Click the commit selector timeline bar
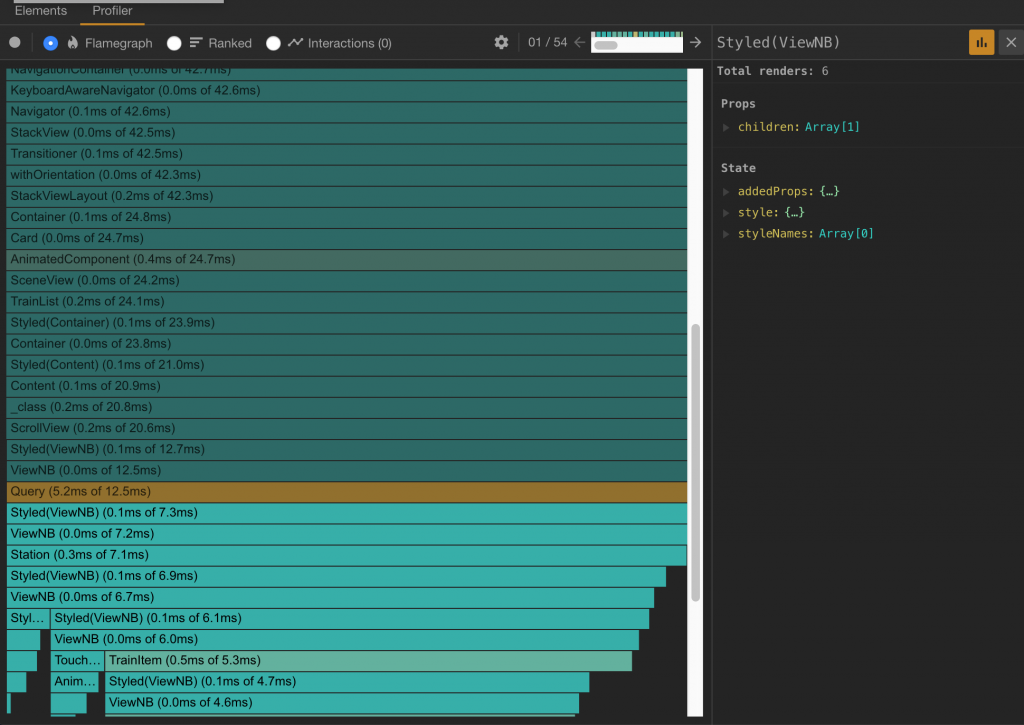The height and width of the screenshot is (725, 1024). point(636,43)
